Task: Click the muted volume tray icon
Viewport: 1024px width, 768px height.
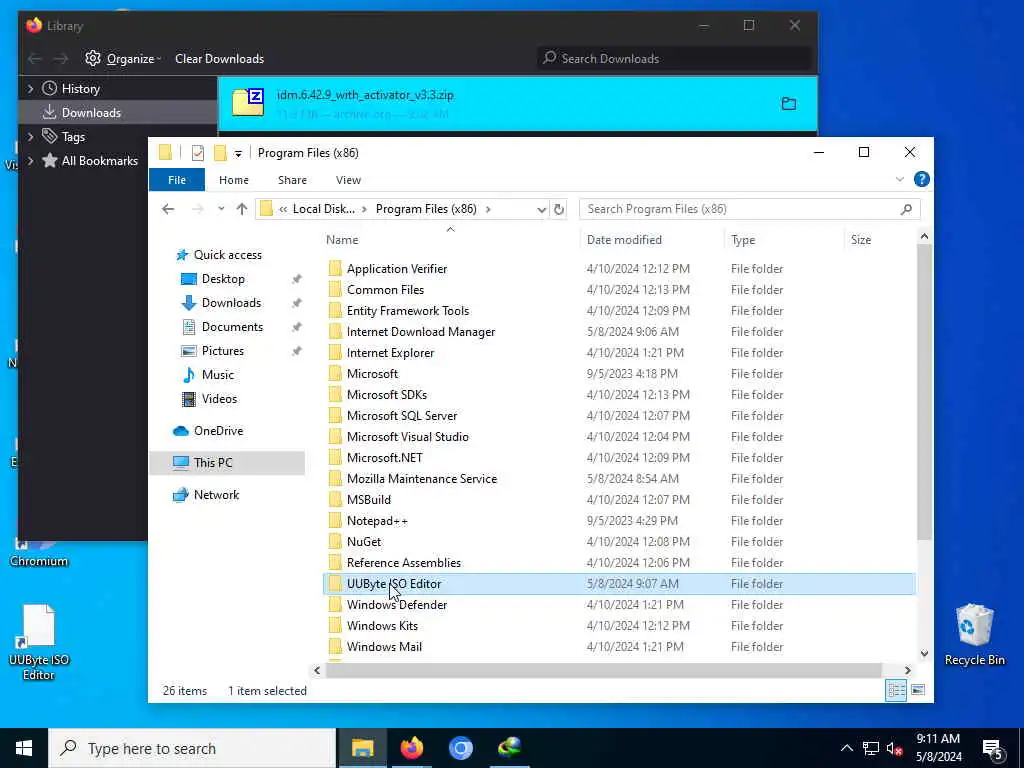Action: point(895,748)
